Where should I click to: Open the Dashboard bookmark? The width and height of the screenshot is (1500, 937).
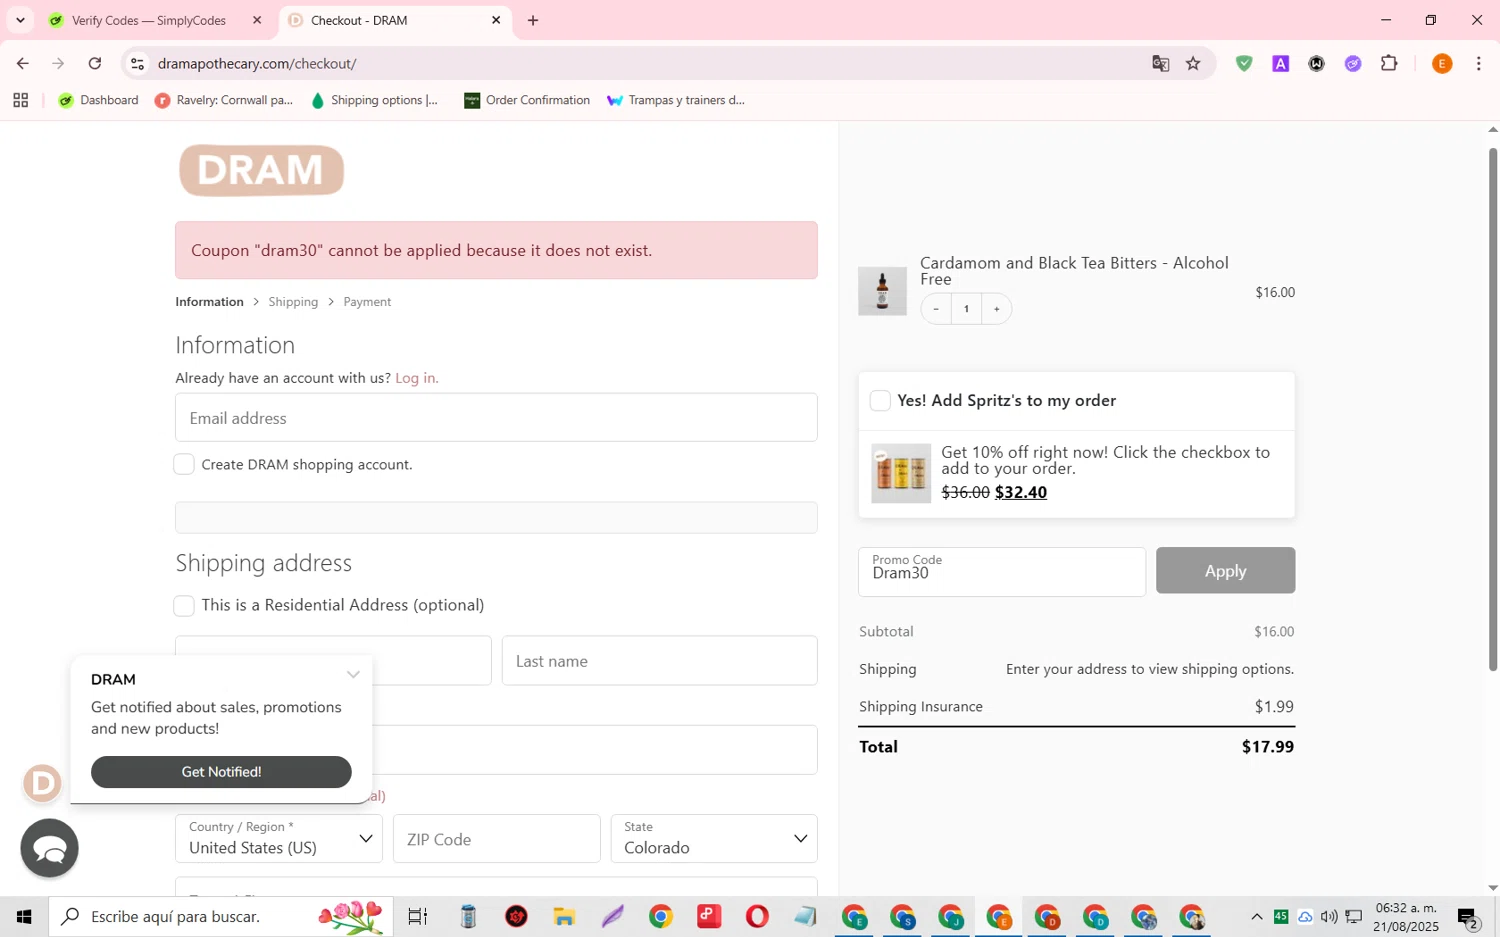pyautogui.click(x=98, y=100)
